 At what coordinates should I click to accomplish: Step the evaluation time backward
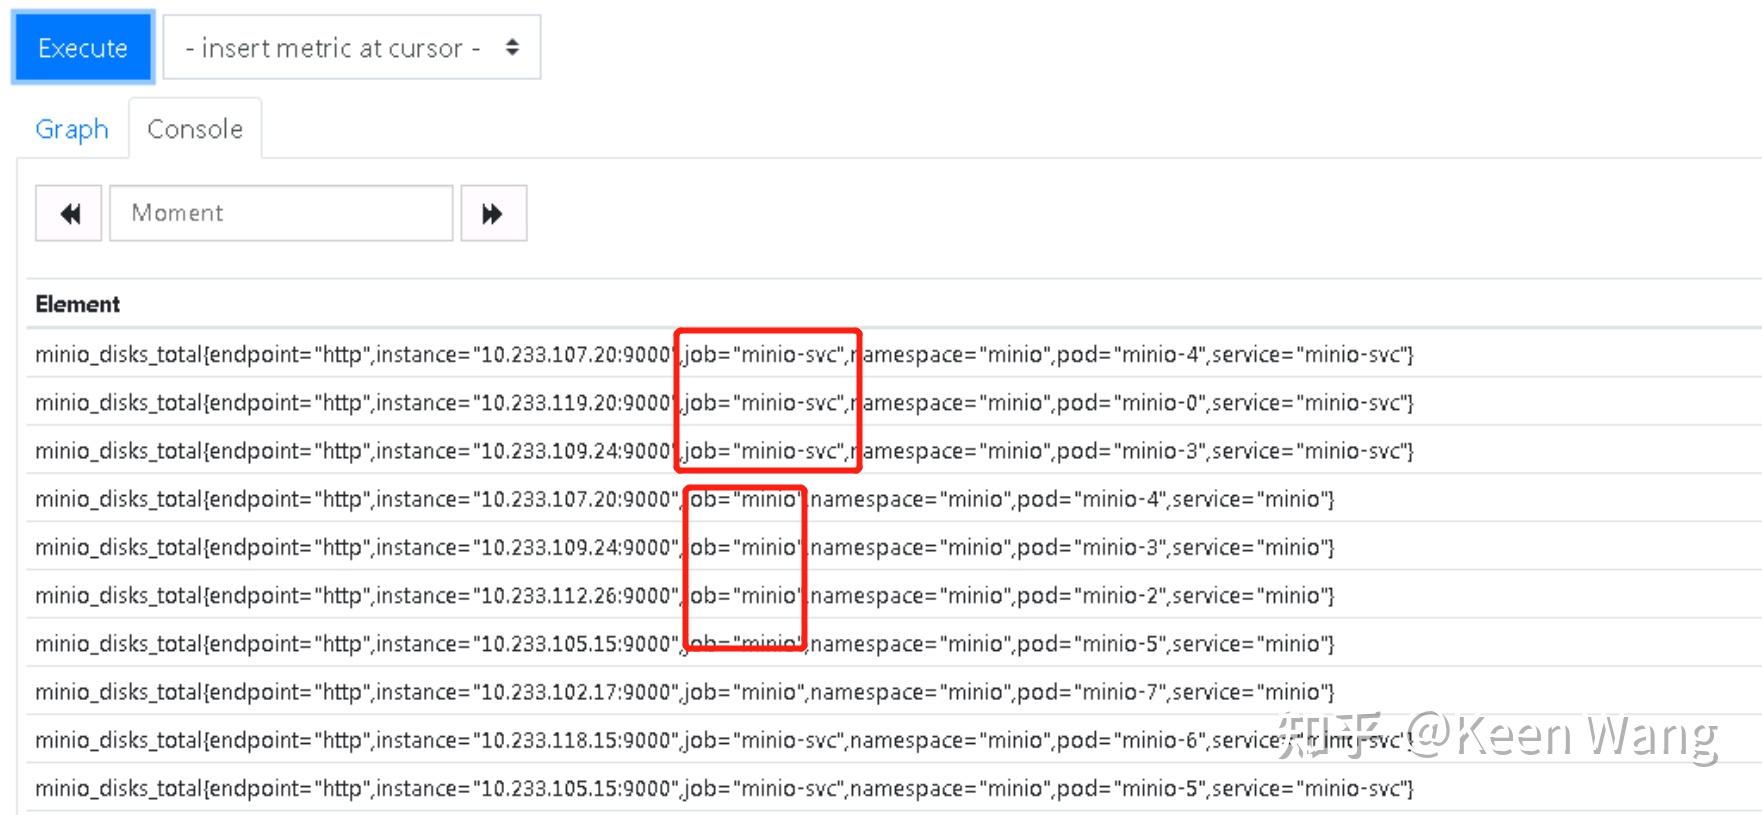(69, 213)
